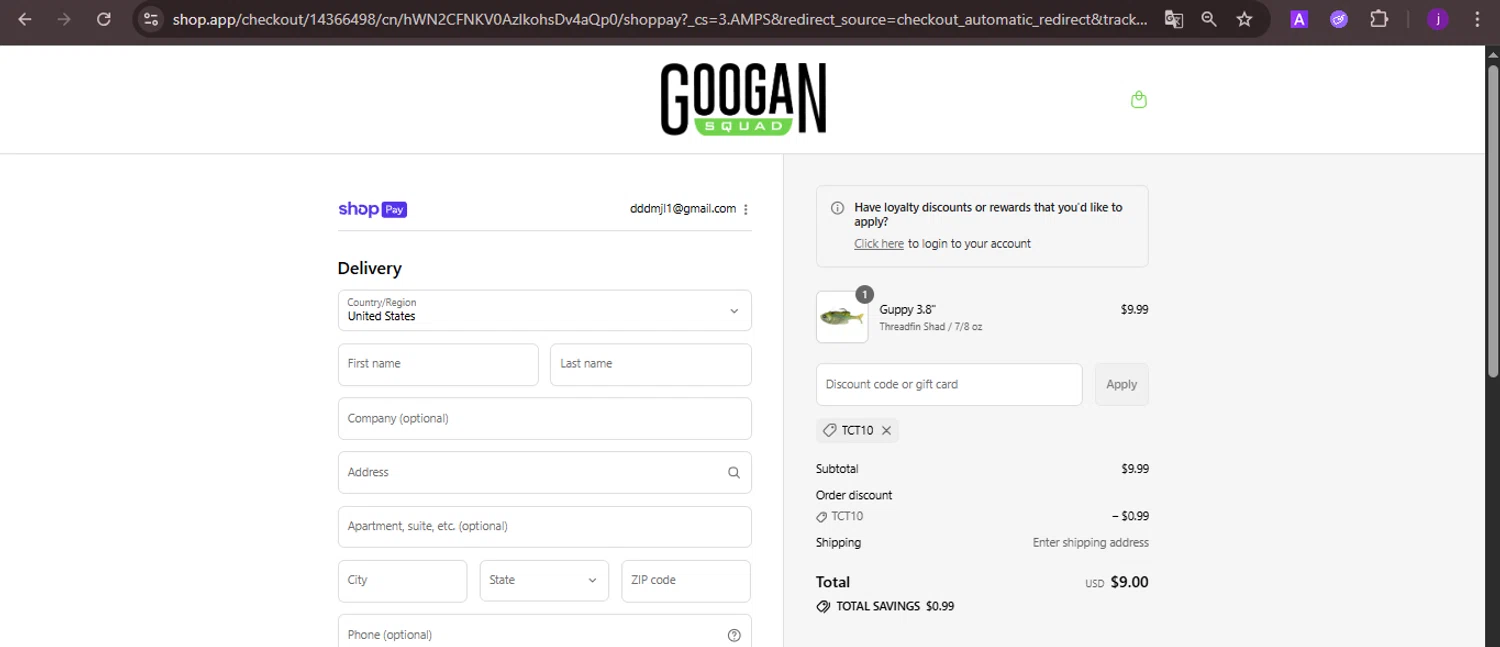
Task: Open account options next to email
Action: pyautogui.click(x=746, y=209)
